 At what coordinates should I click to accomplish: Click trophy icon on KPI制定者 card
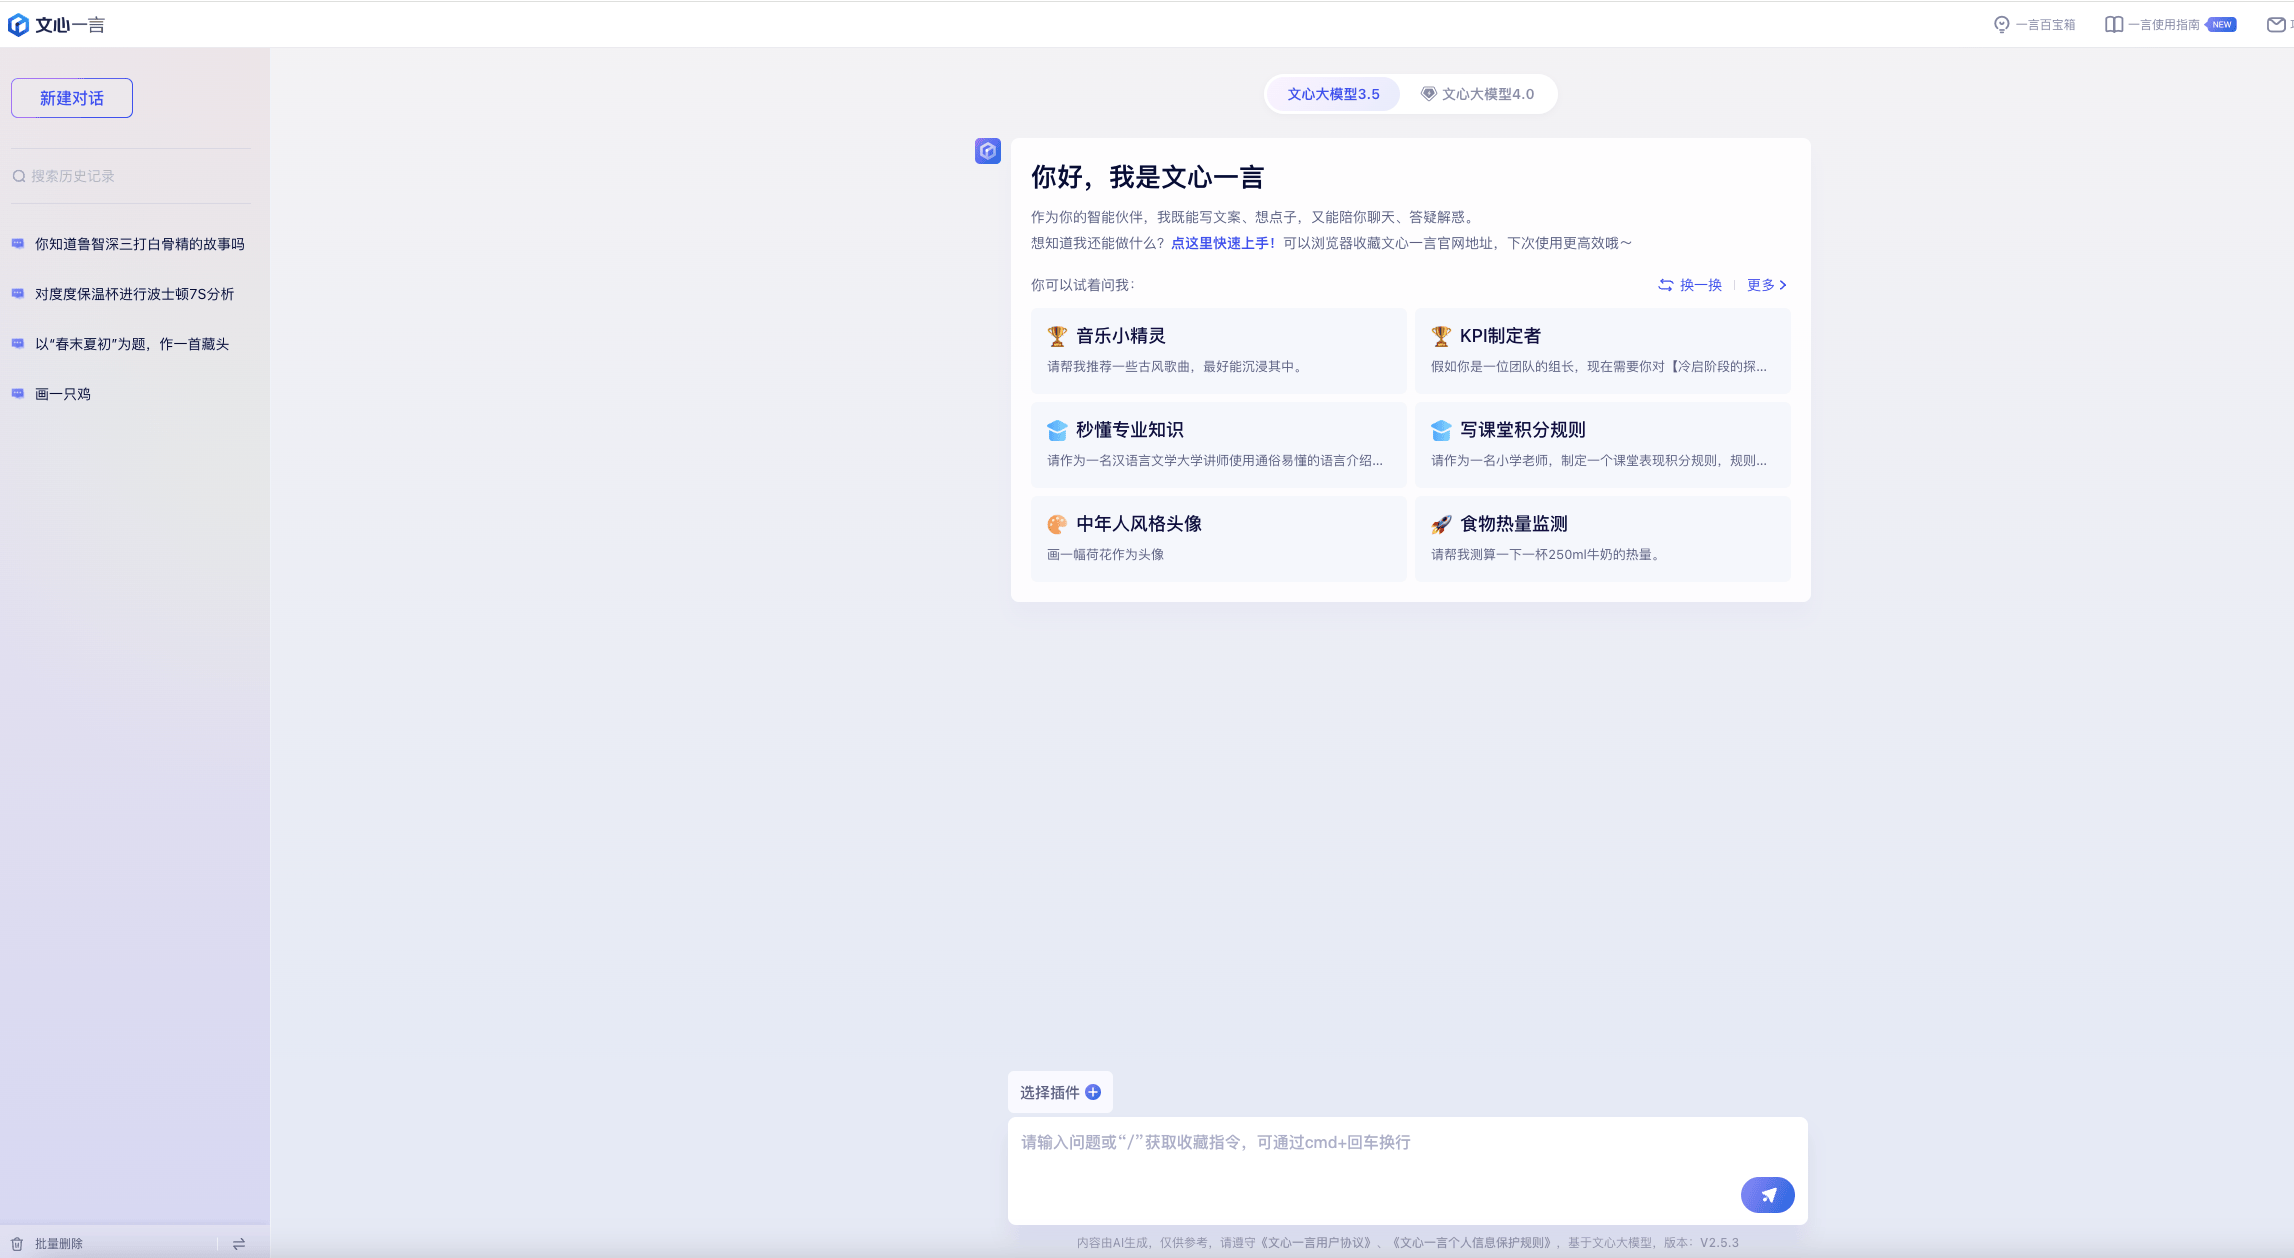click(1441, 336)
